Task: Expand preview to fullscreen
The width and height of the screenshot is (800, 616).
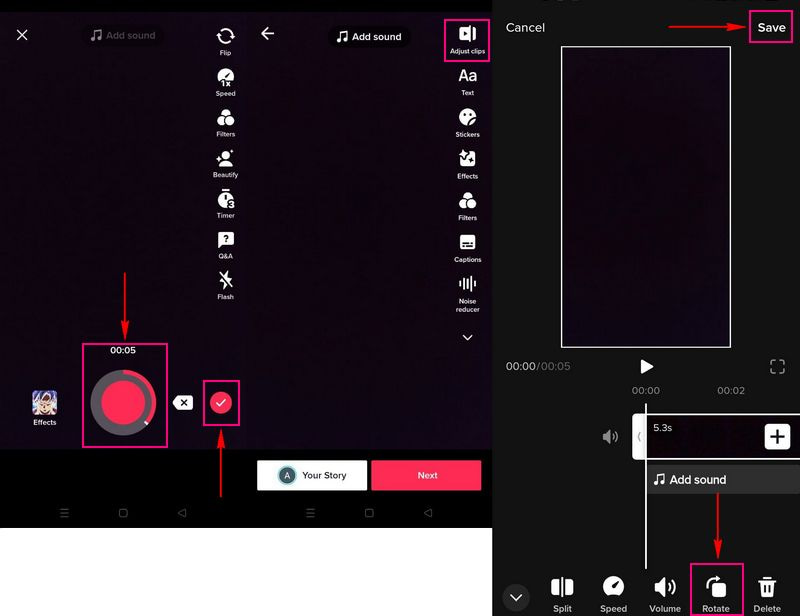Action: (x=778, y=366)
